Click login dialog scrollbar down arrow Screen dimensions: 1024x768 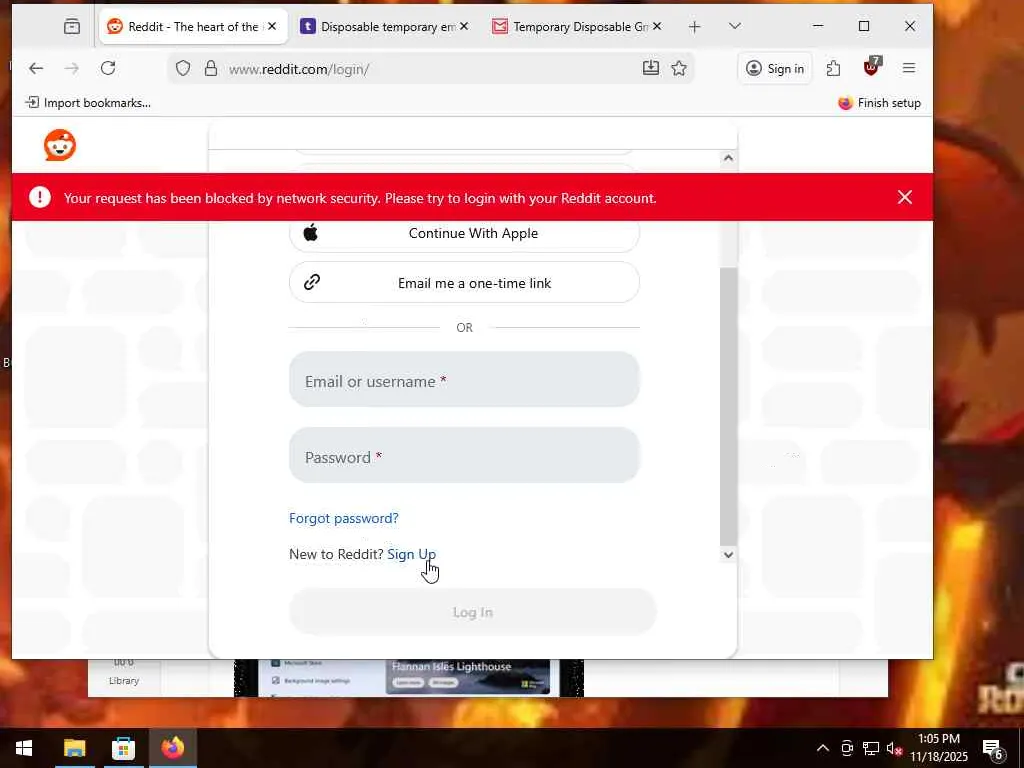728,554
